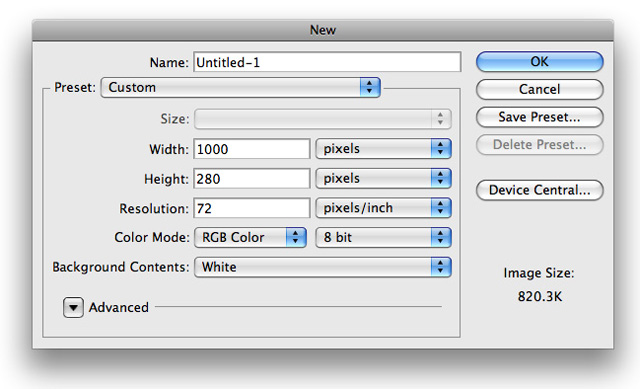Click the Width value field showing 1000
The image size is (640, 389).
click(251, 149)
